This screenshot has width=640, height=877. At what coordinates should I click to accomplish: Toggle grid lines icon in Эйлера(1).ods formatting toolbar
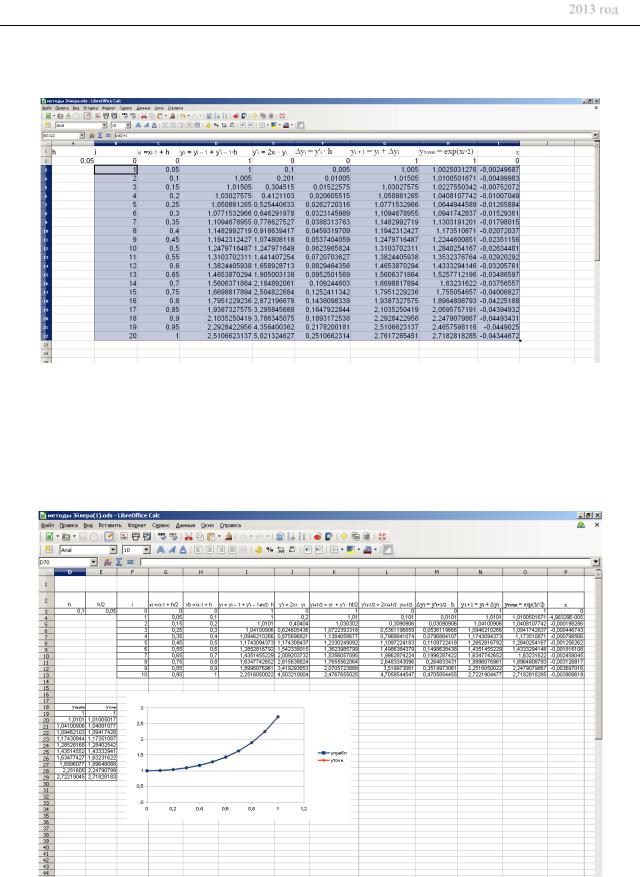388,550
